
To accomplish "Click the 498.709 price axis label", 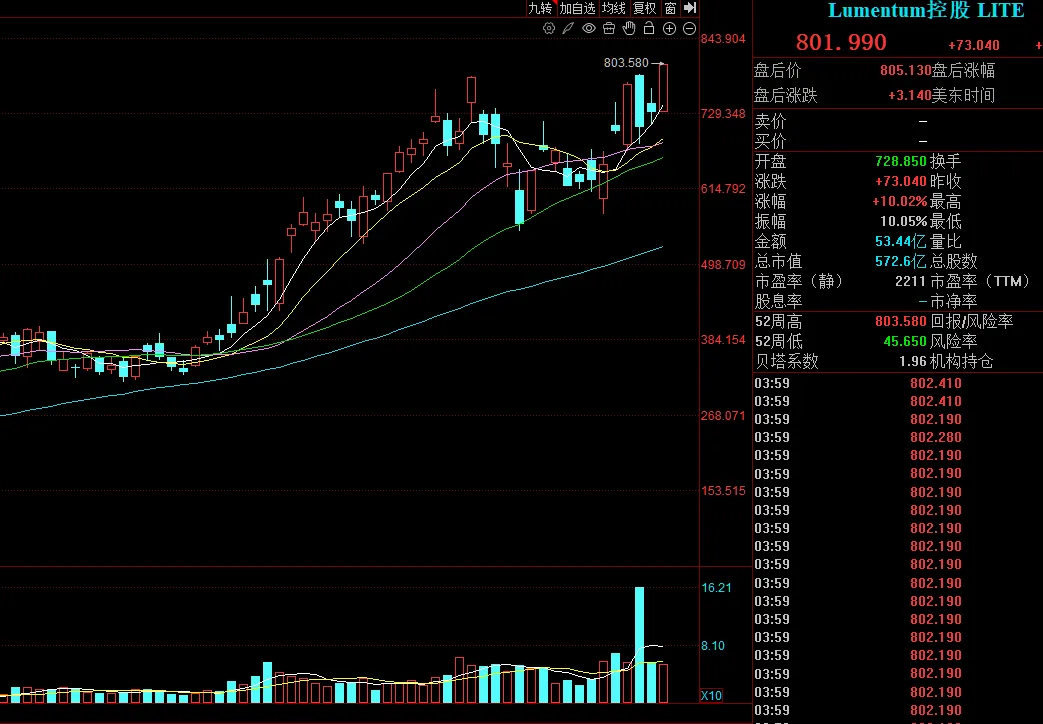I will pyautogui.click(x=723, y=265).
